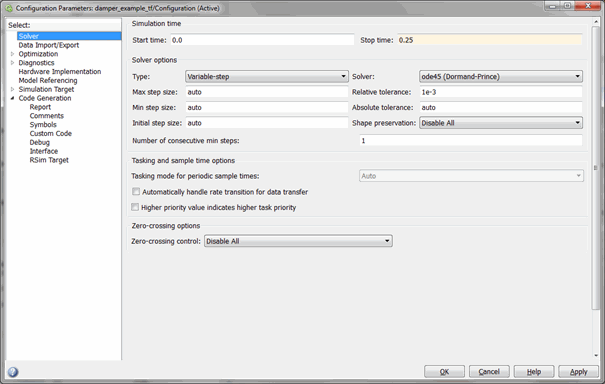Collapse the Code Generation tree node
605x384 pixels.
pos(12,98)
